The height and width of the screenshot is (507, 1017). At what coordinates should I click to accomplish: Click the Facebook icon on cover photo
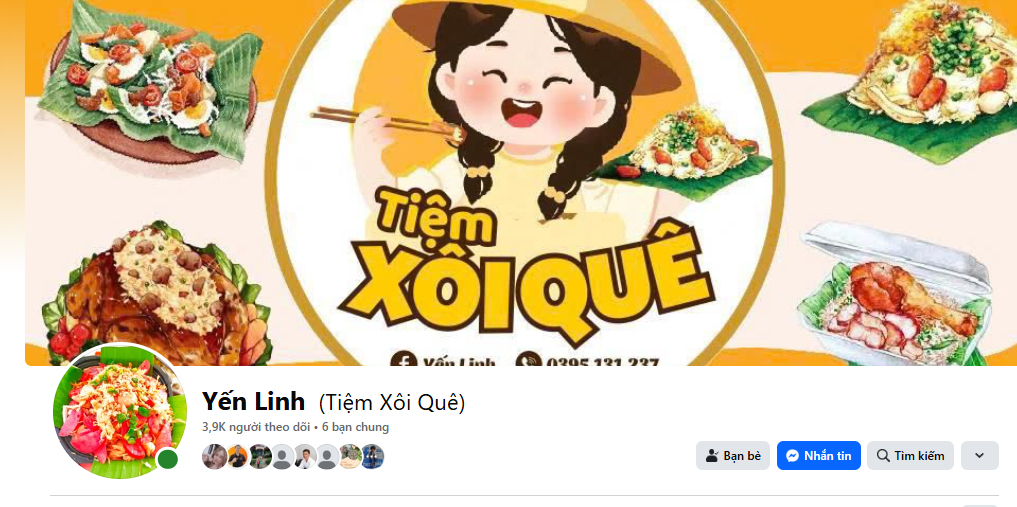[403, 359]
